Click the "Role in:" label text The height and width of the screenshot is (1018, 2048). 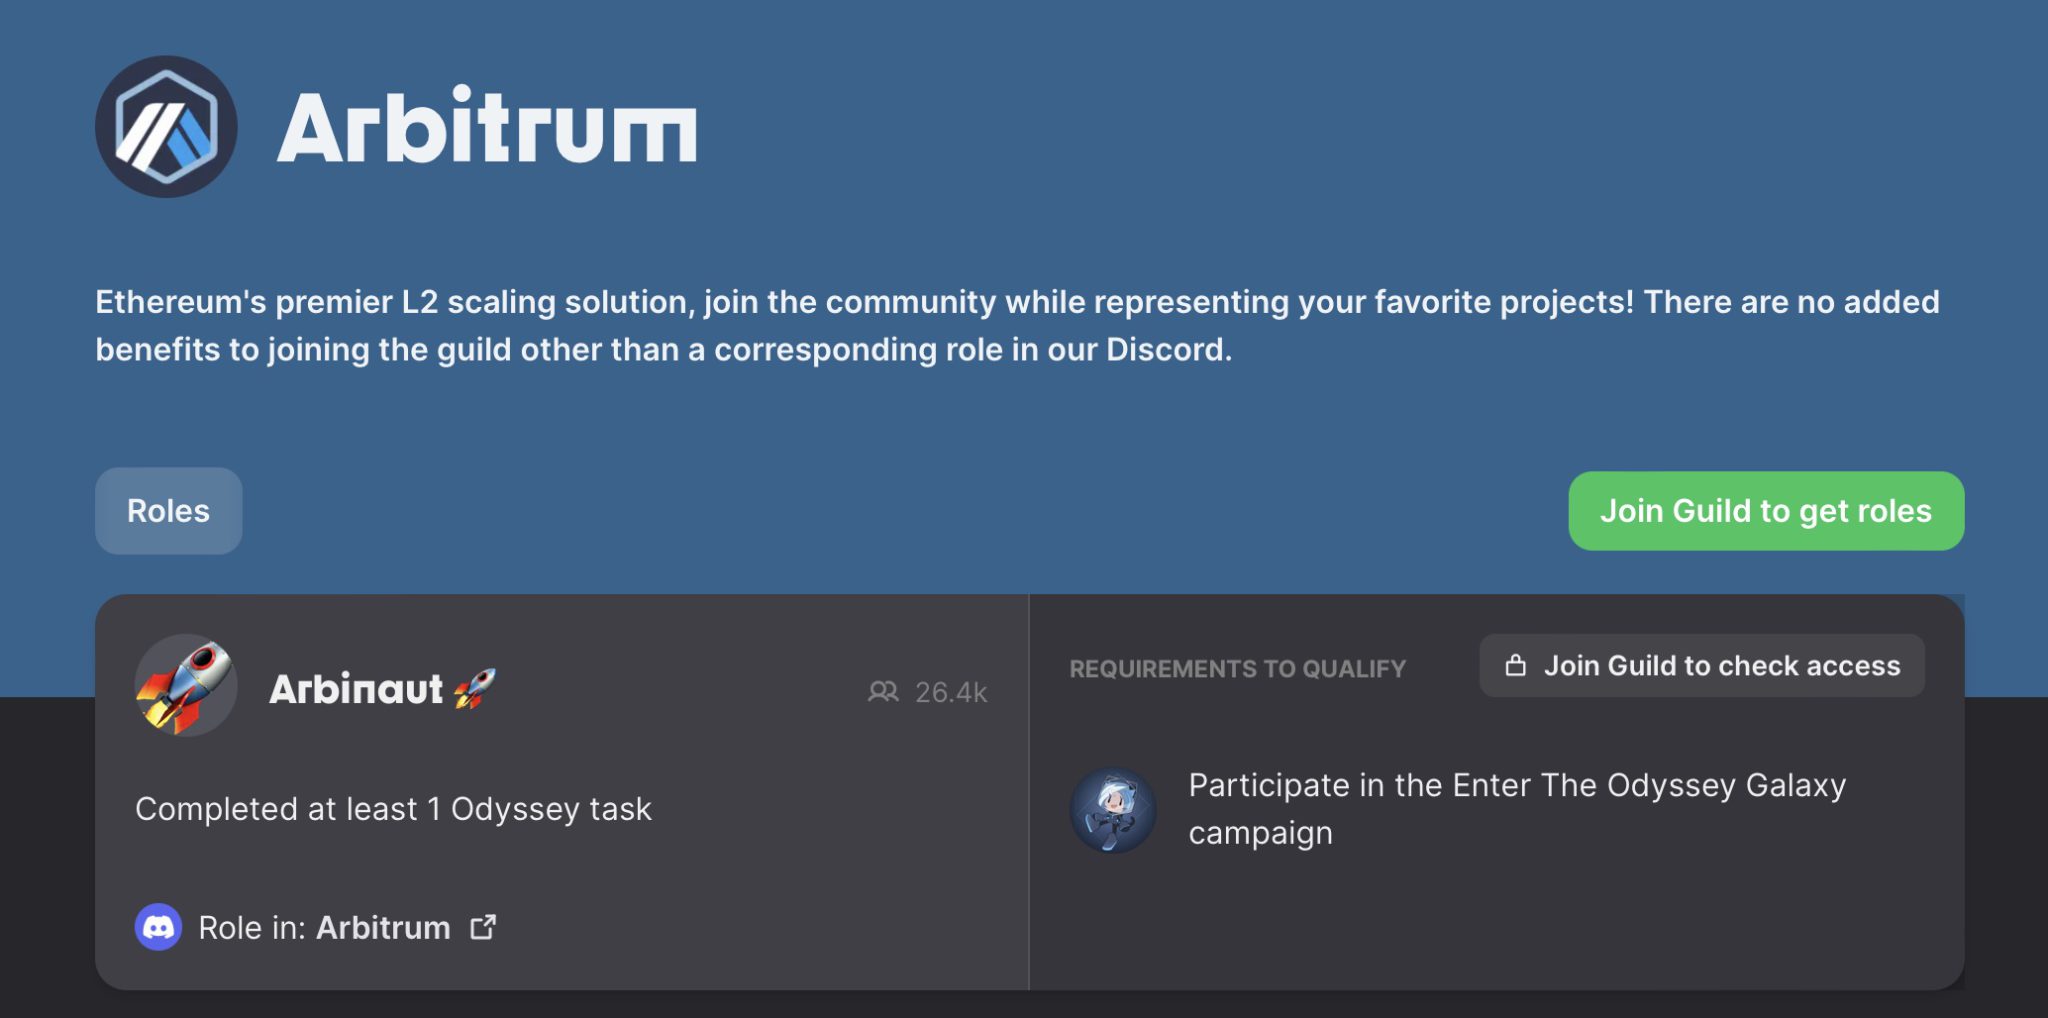coord(252,928)
